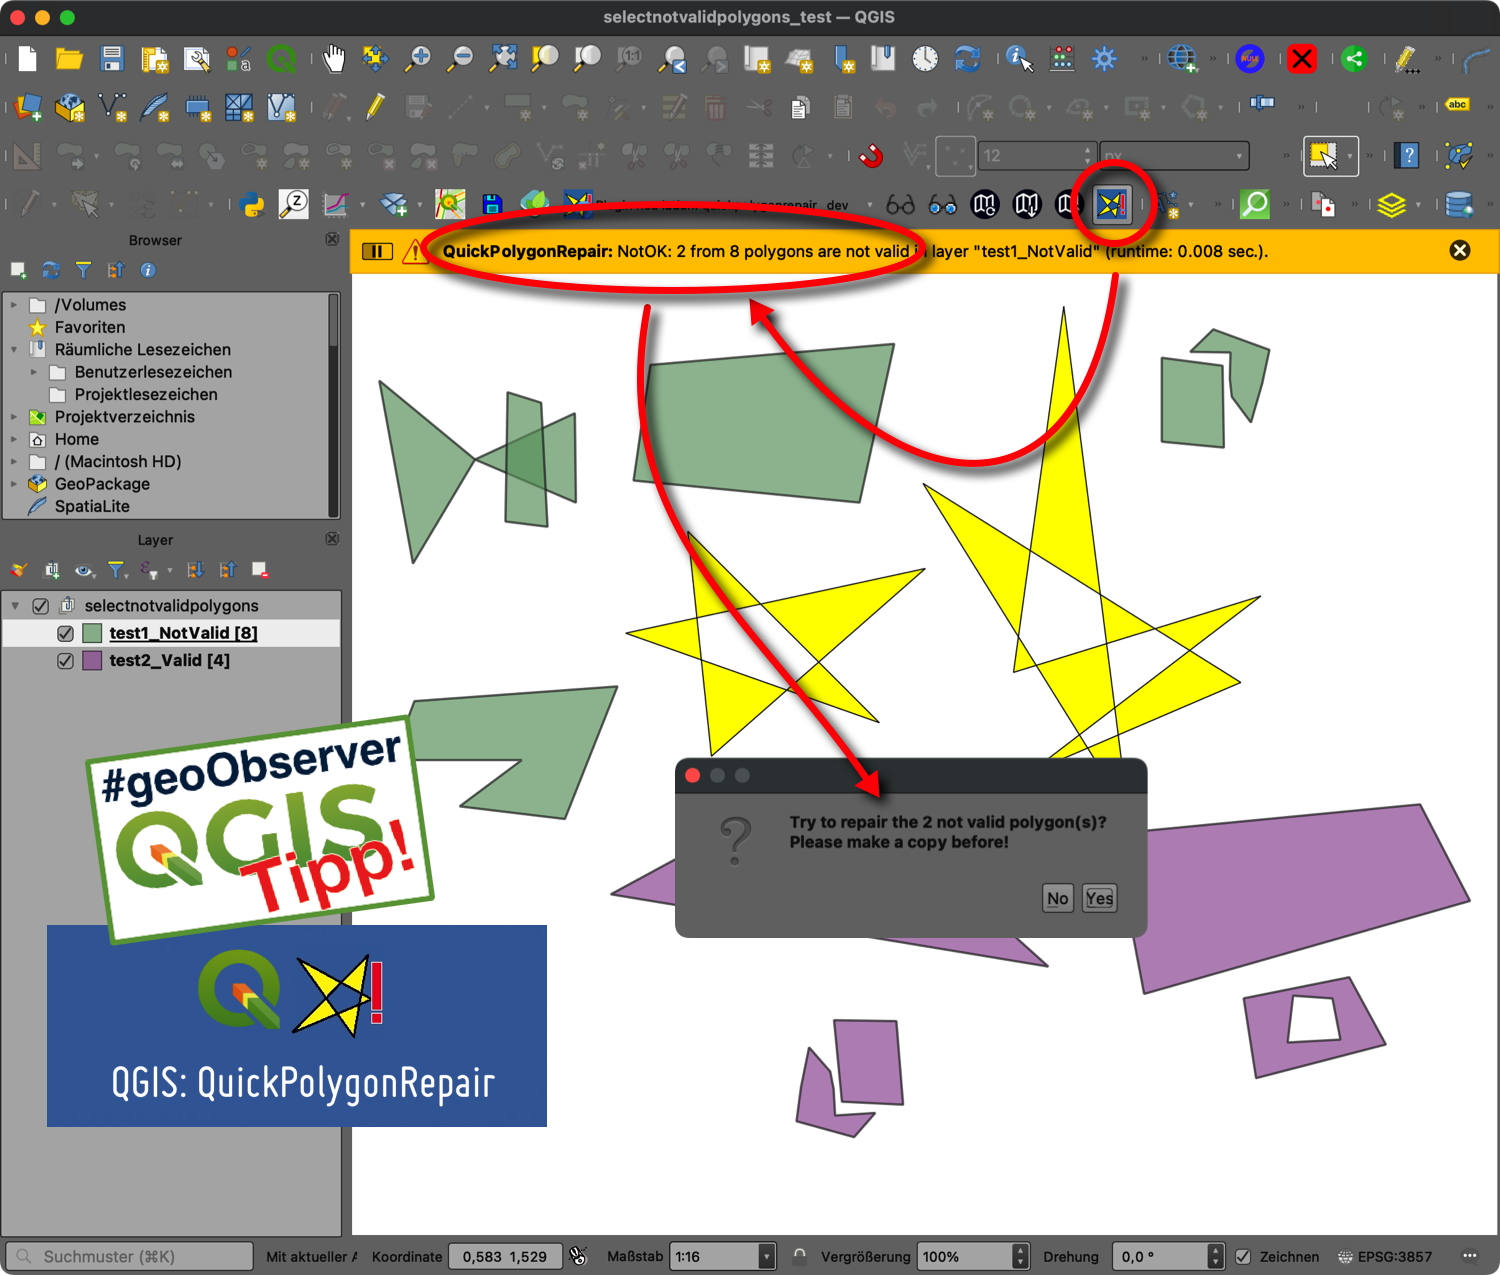This screenshot has width=1500, height=1275.
Task: Expand the Home browser item
Action: click(x=13, y=439)
